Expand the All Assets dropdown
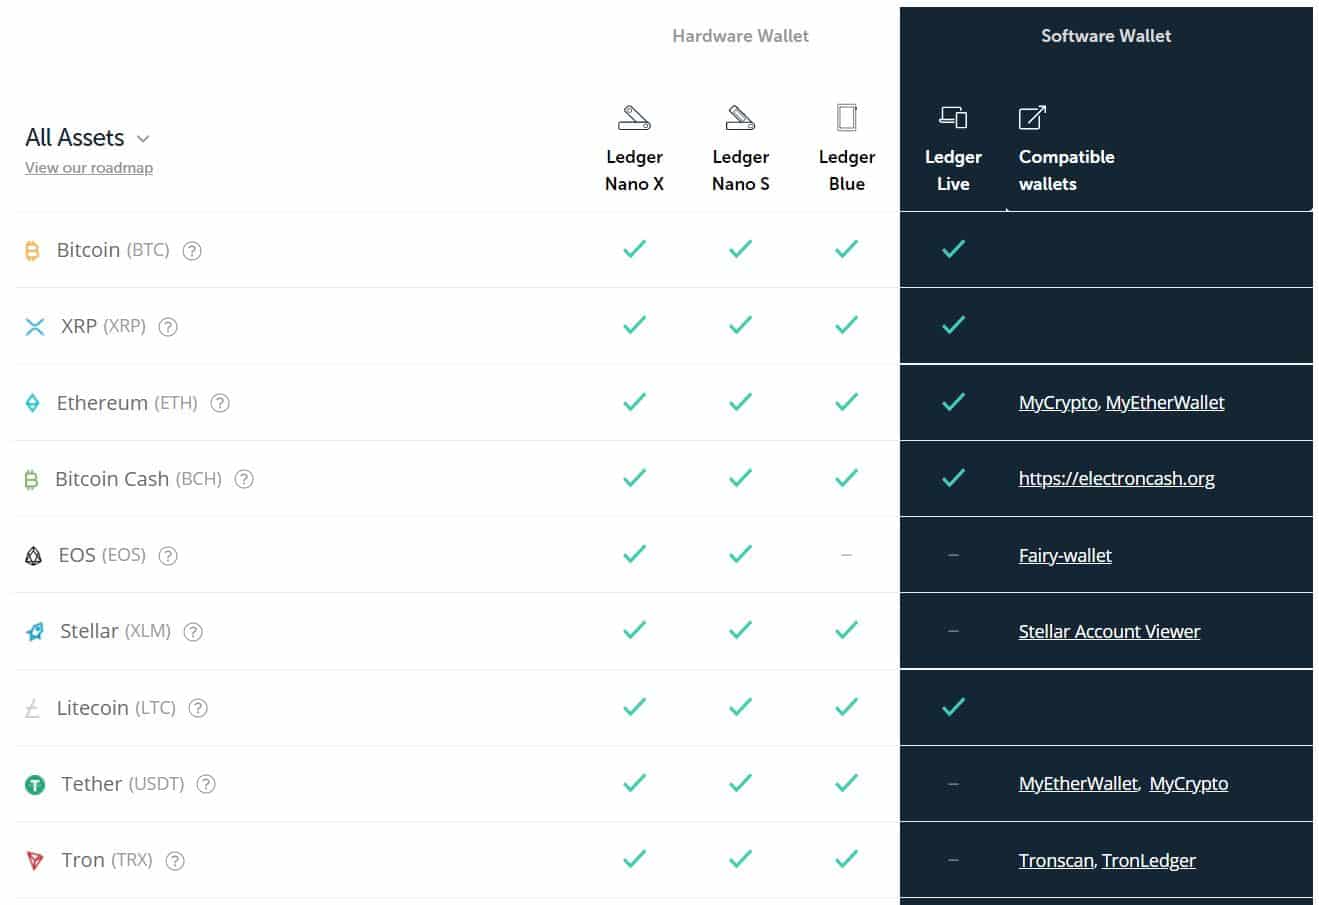 (87, 138)
